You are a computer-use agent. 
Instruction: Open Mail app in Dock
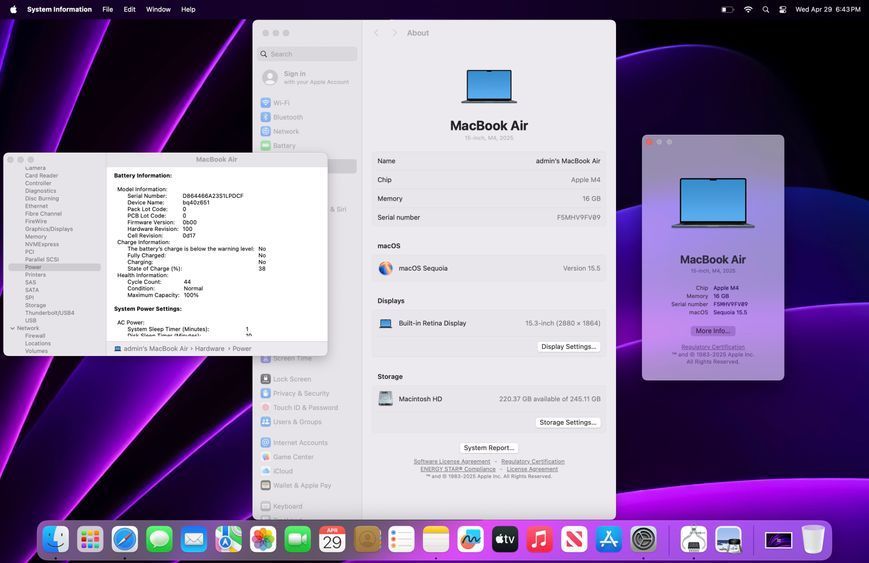point(194,539)
